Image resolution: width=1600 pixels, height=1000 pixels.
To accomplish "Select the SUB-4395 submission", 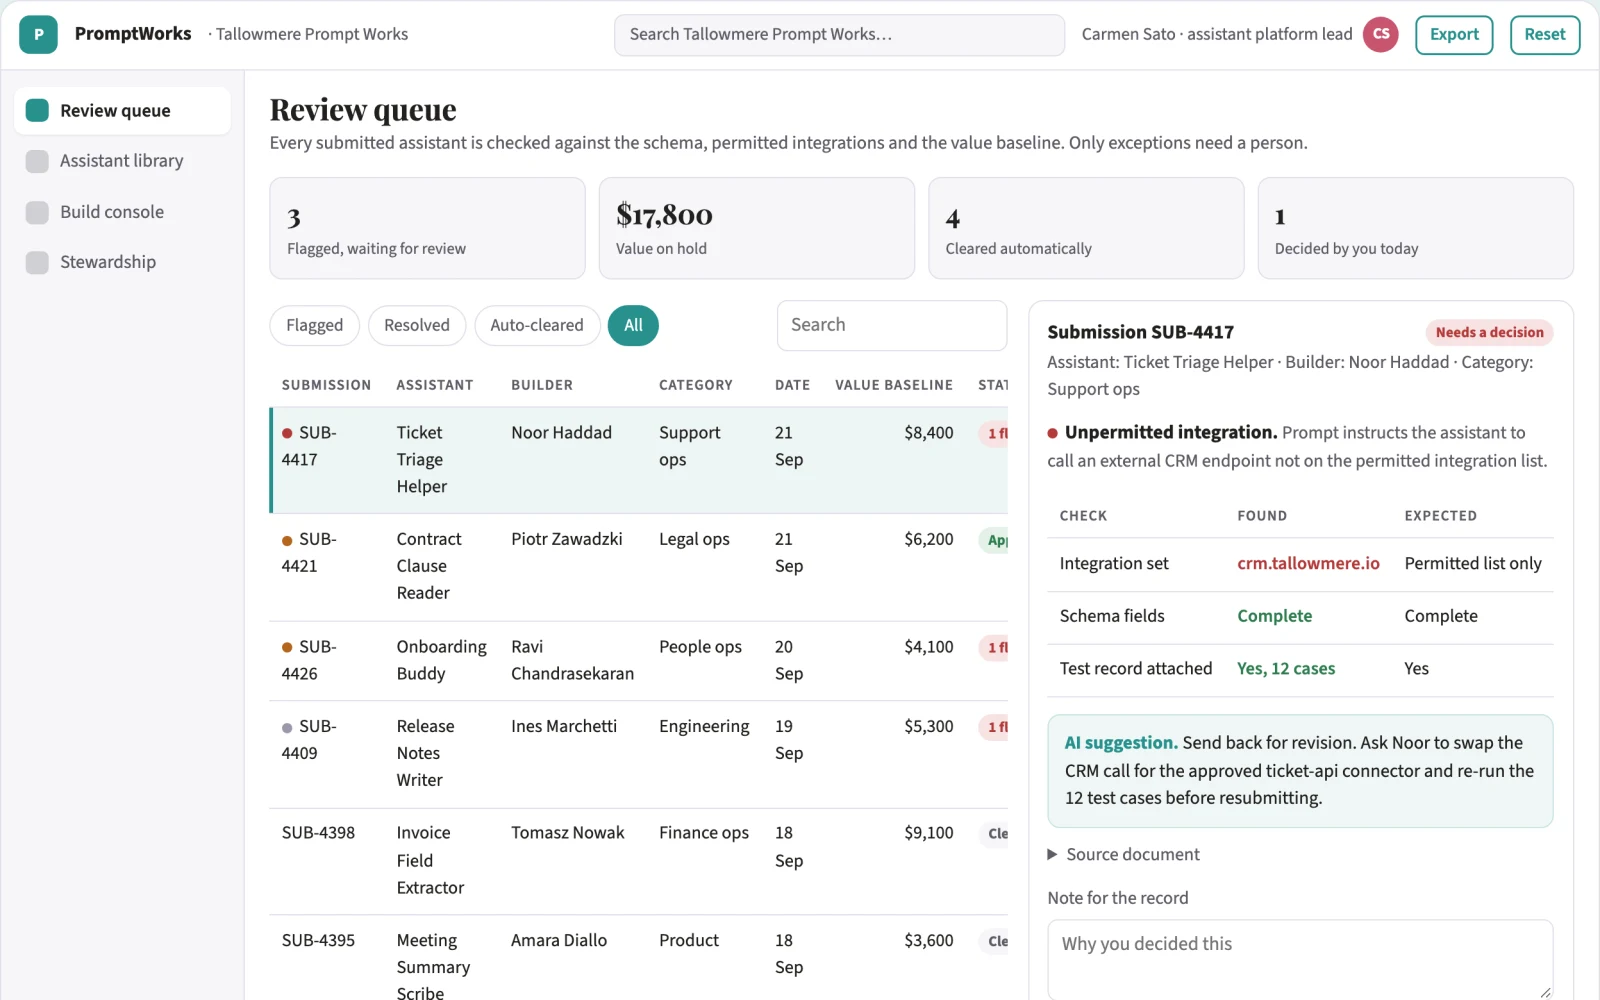I will pos(639,958).
